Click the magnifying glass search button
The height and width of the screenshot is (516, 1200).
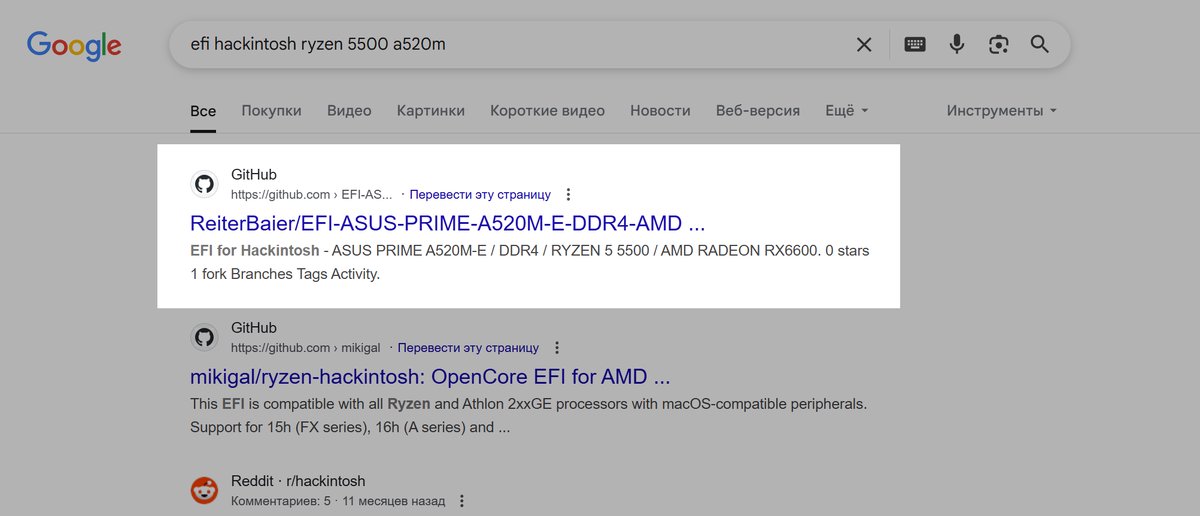point(1040,44)
